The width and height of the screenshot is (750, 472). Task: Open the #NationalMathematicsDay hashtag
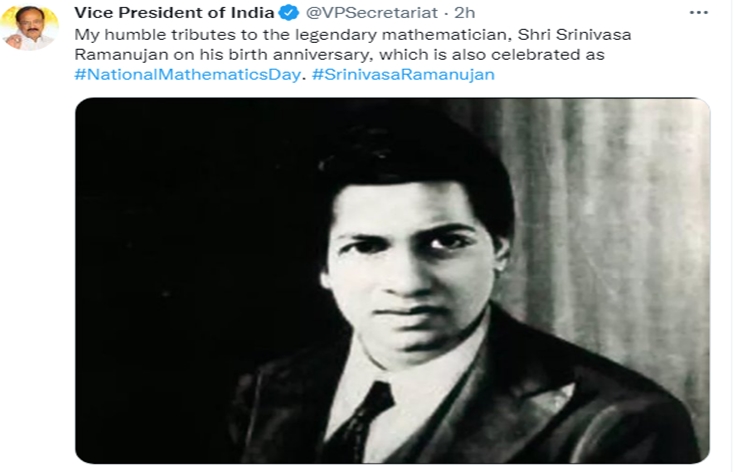tap(186, 75)
